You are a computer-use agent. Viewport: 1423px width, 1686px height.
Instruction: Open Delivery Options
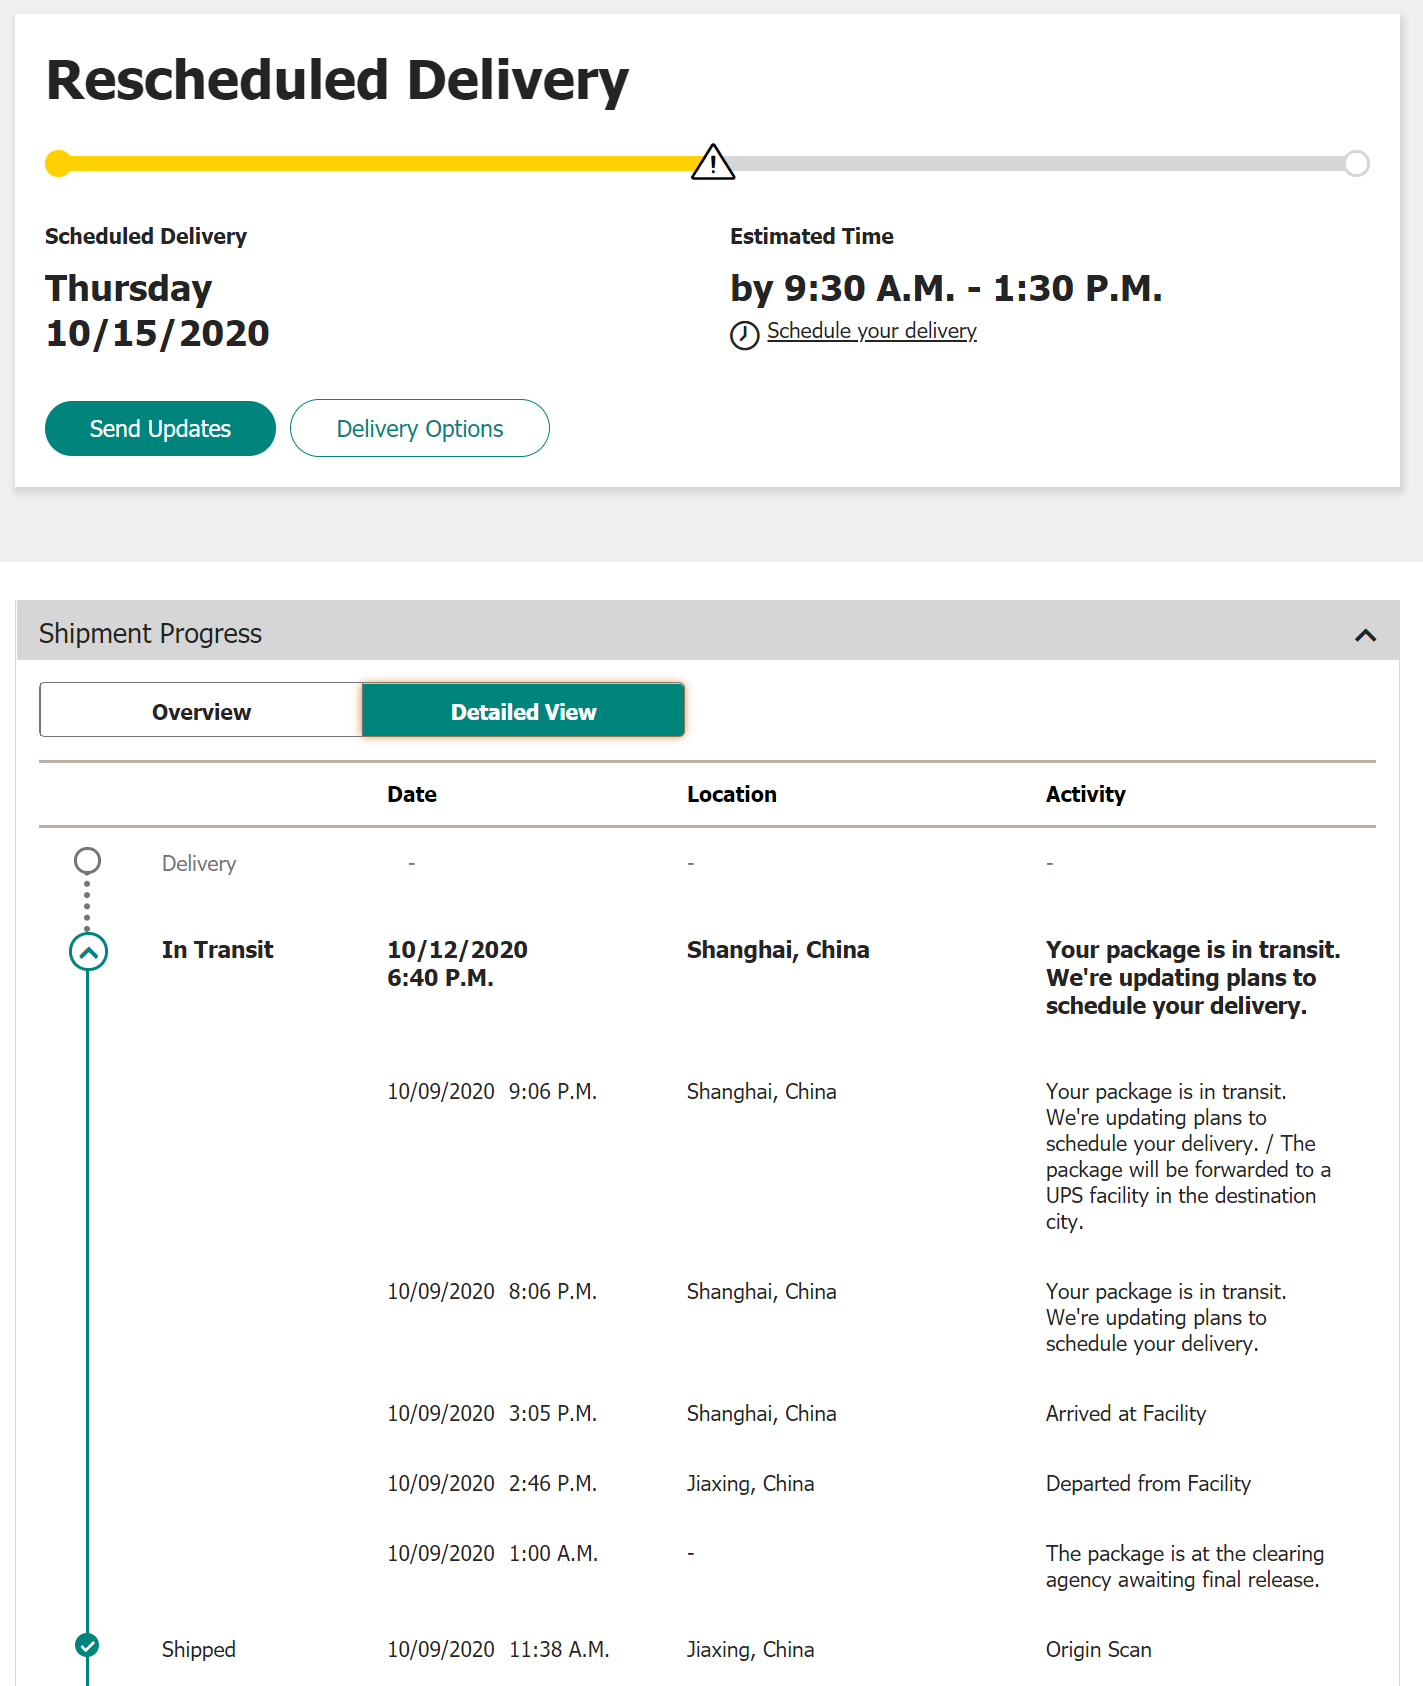(420, 428)
